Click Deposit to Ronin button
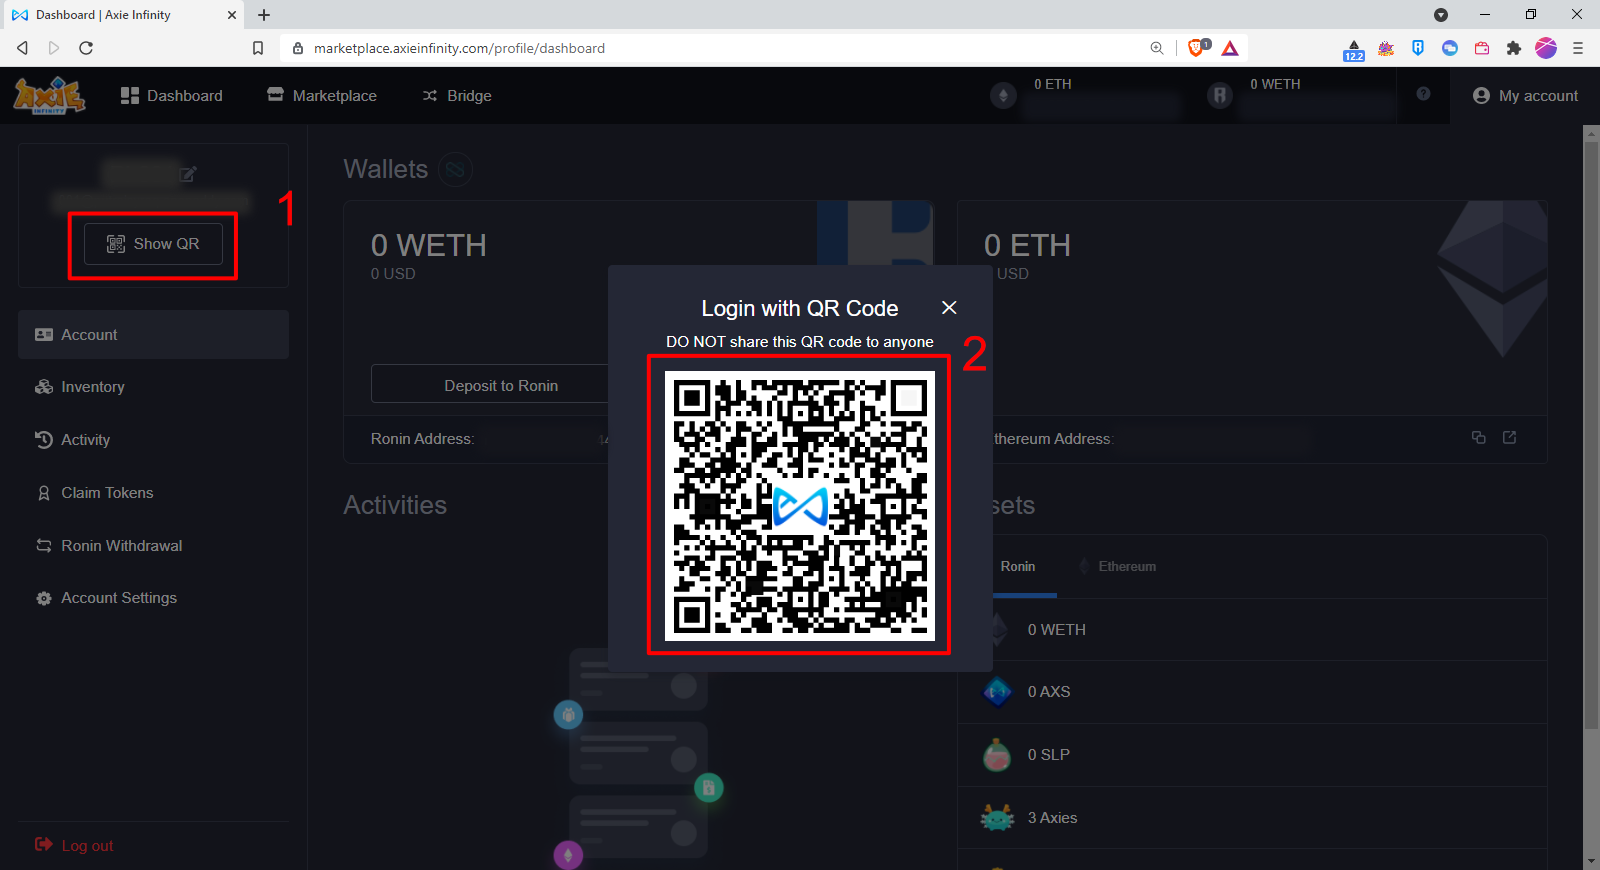 coord(490,385)
